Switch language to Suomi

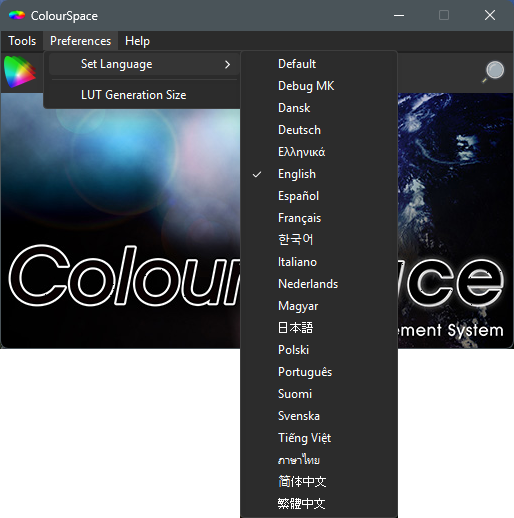coord(319,394)
